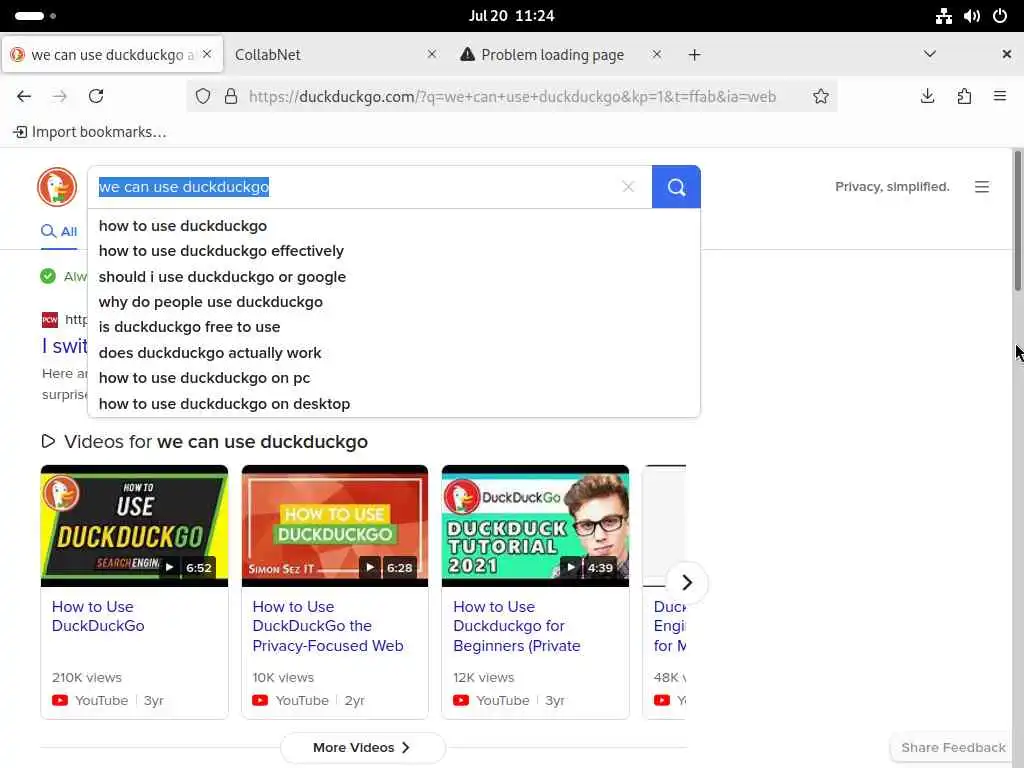
Task: Open "How to Use DuckDuckGo" video link
Action: click(x=99, y=616)
